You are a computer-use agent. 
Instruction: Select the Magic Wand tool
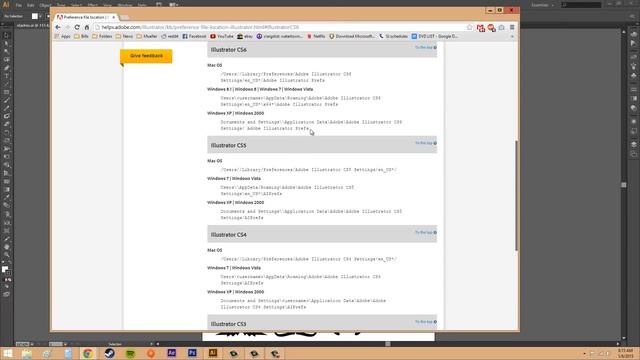click(x=7, y=52)
